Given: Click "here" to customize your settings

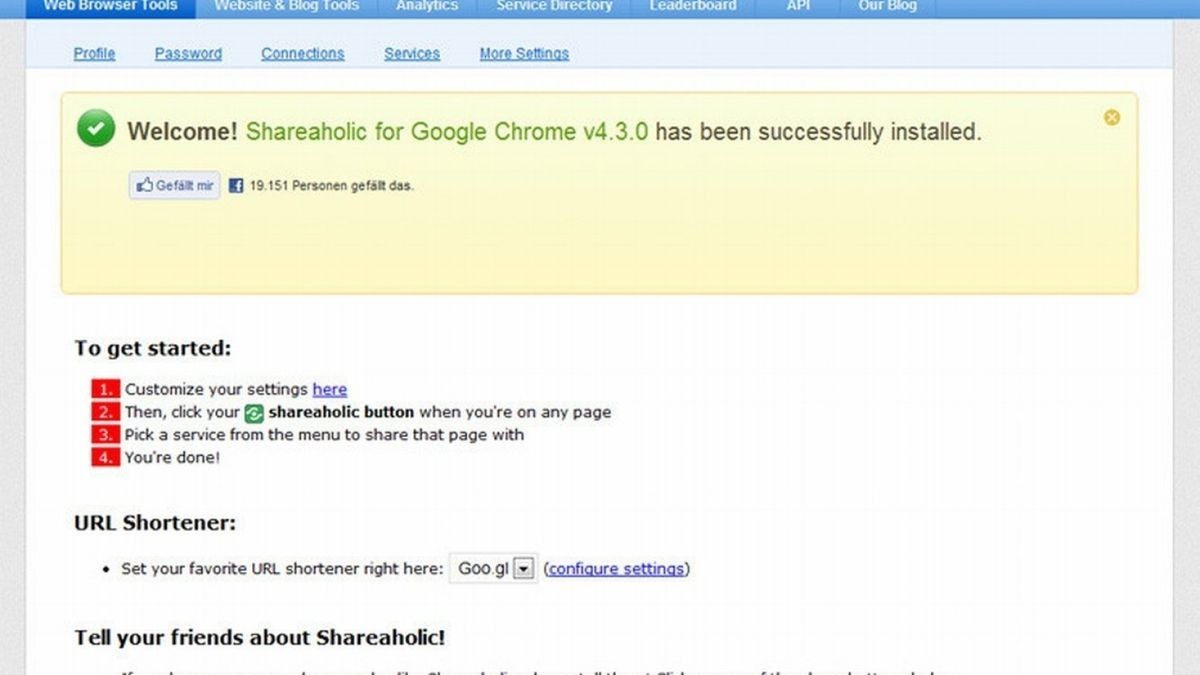Looking at the screenshot, I should click(329, 389).
